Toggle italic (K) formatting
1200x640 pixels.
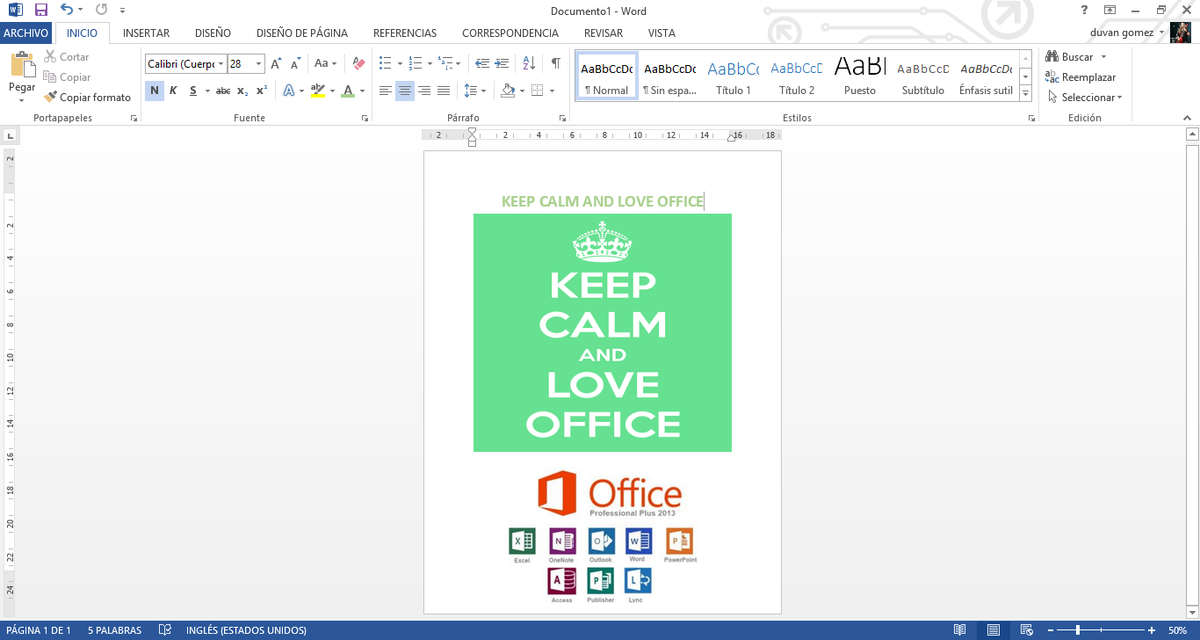[173, 90]
